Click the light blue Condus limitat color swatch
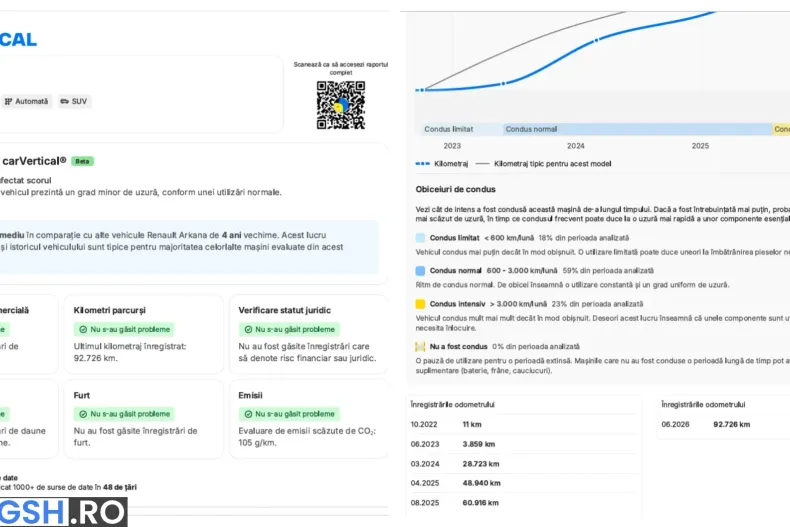The height and width of the screenshot is (527, 790). pyautogui.click(x=420, y=238)
